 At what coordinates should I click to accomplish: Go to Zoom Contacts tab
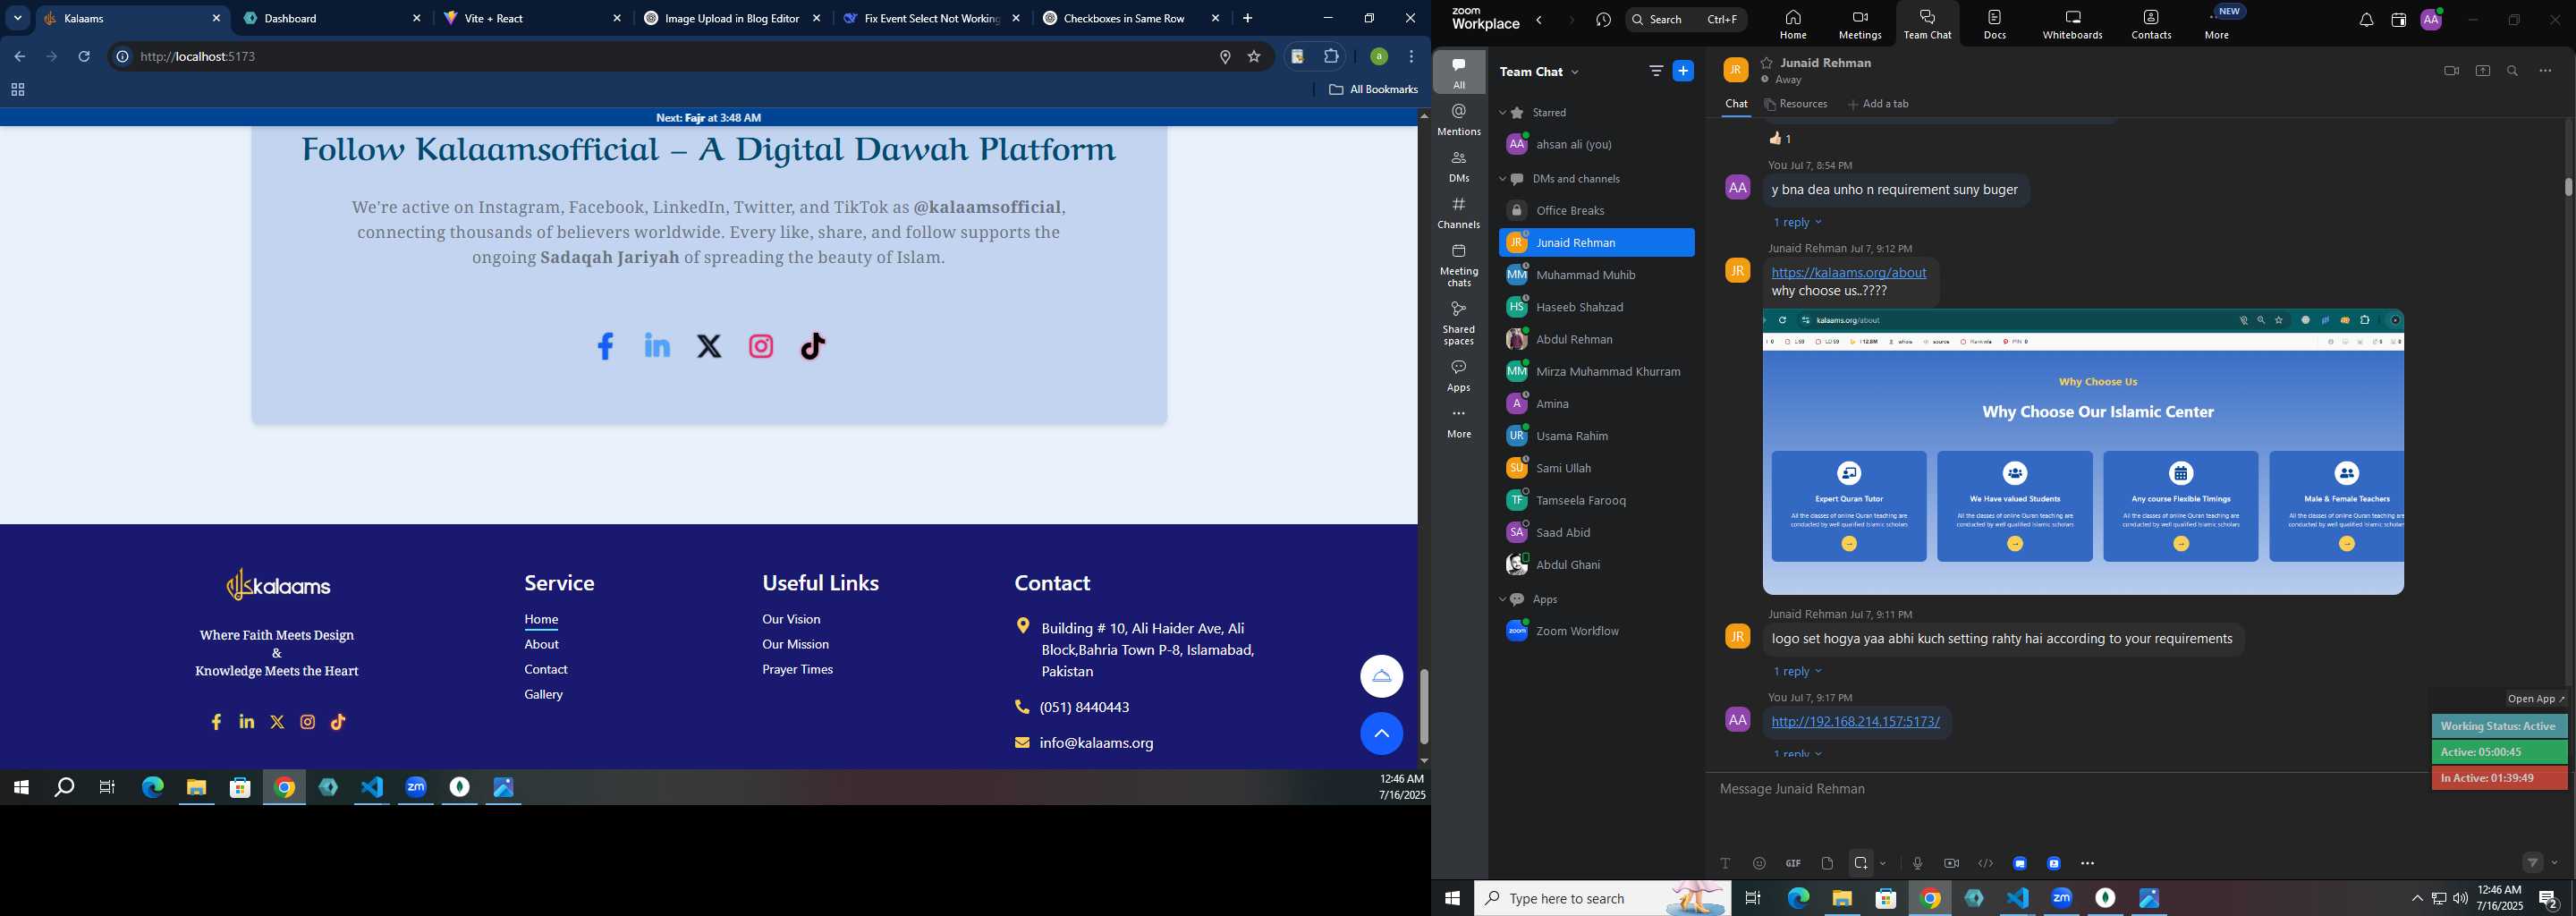point(2151,24)
